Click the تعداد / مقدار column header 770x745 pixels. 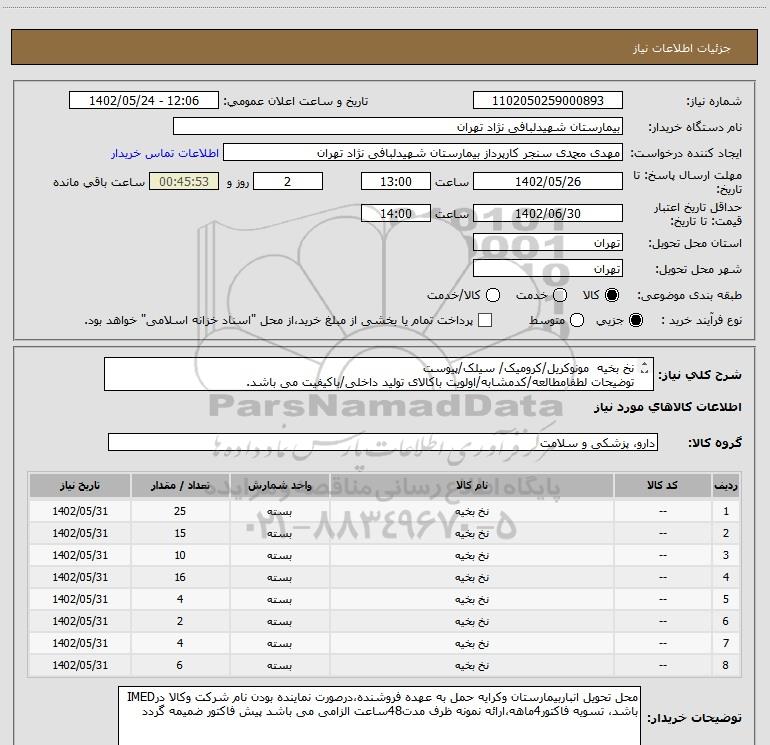pos(180,485)
